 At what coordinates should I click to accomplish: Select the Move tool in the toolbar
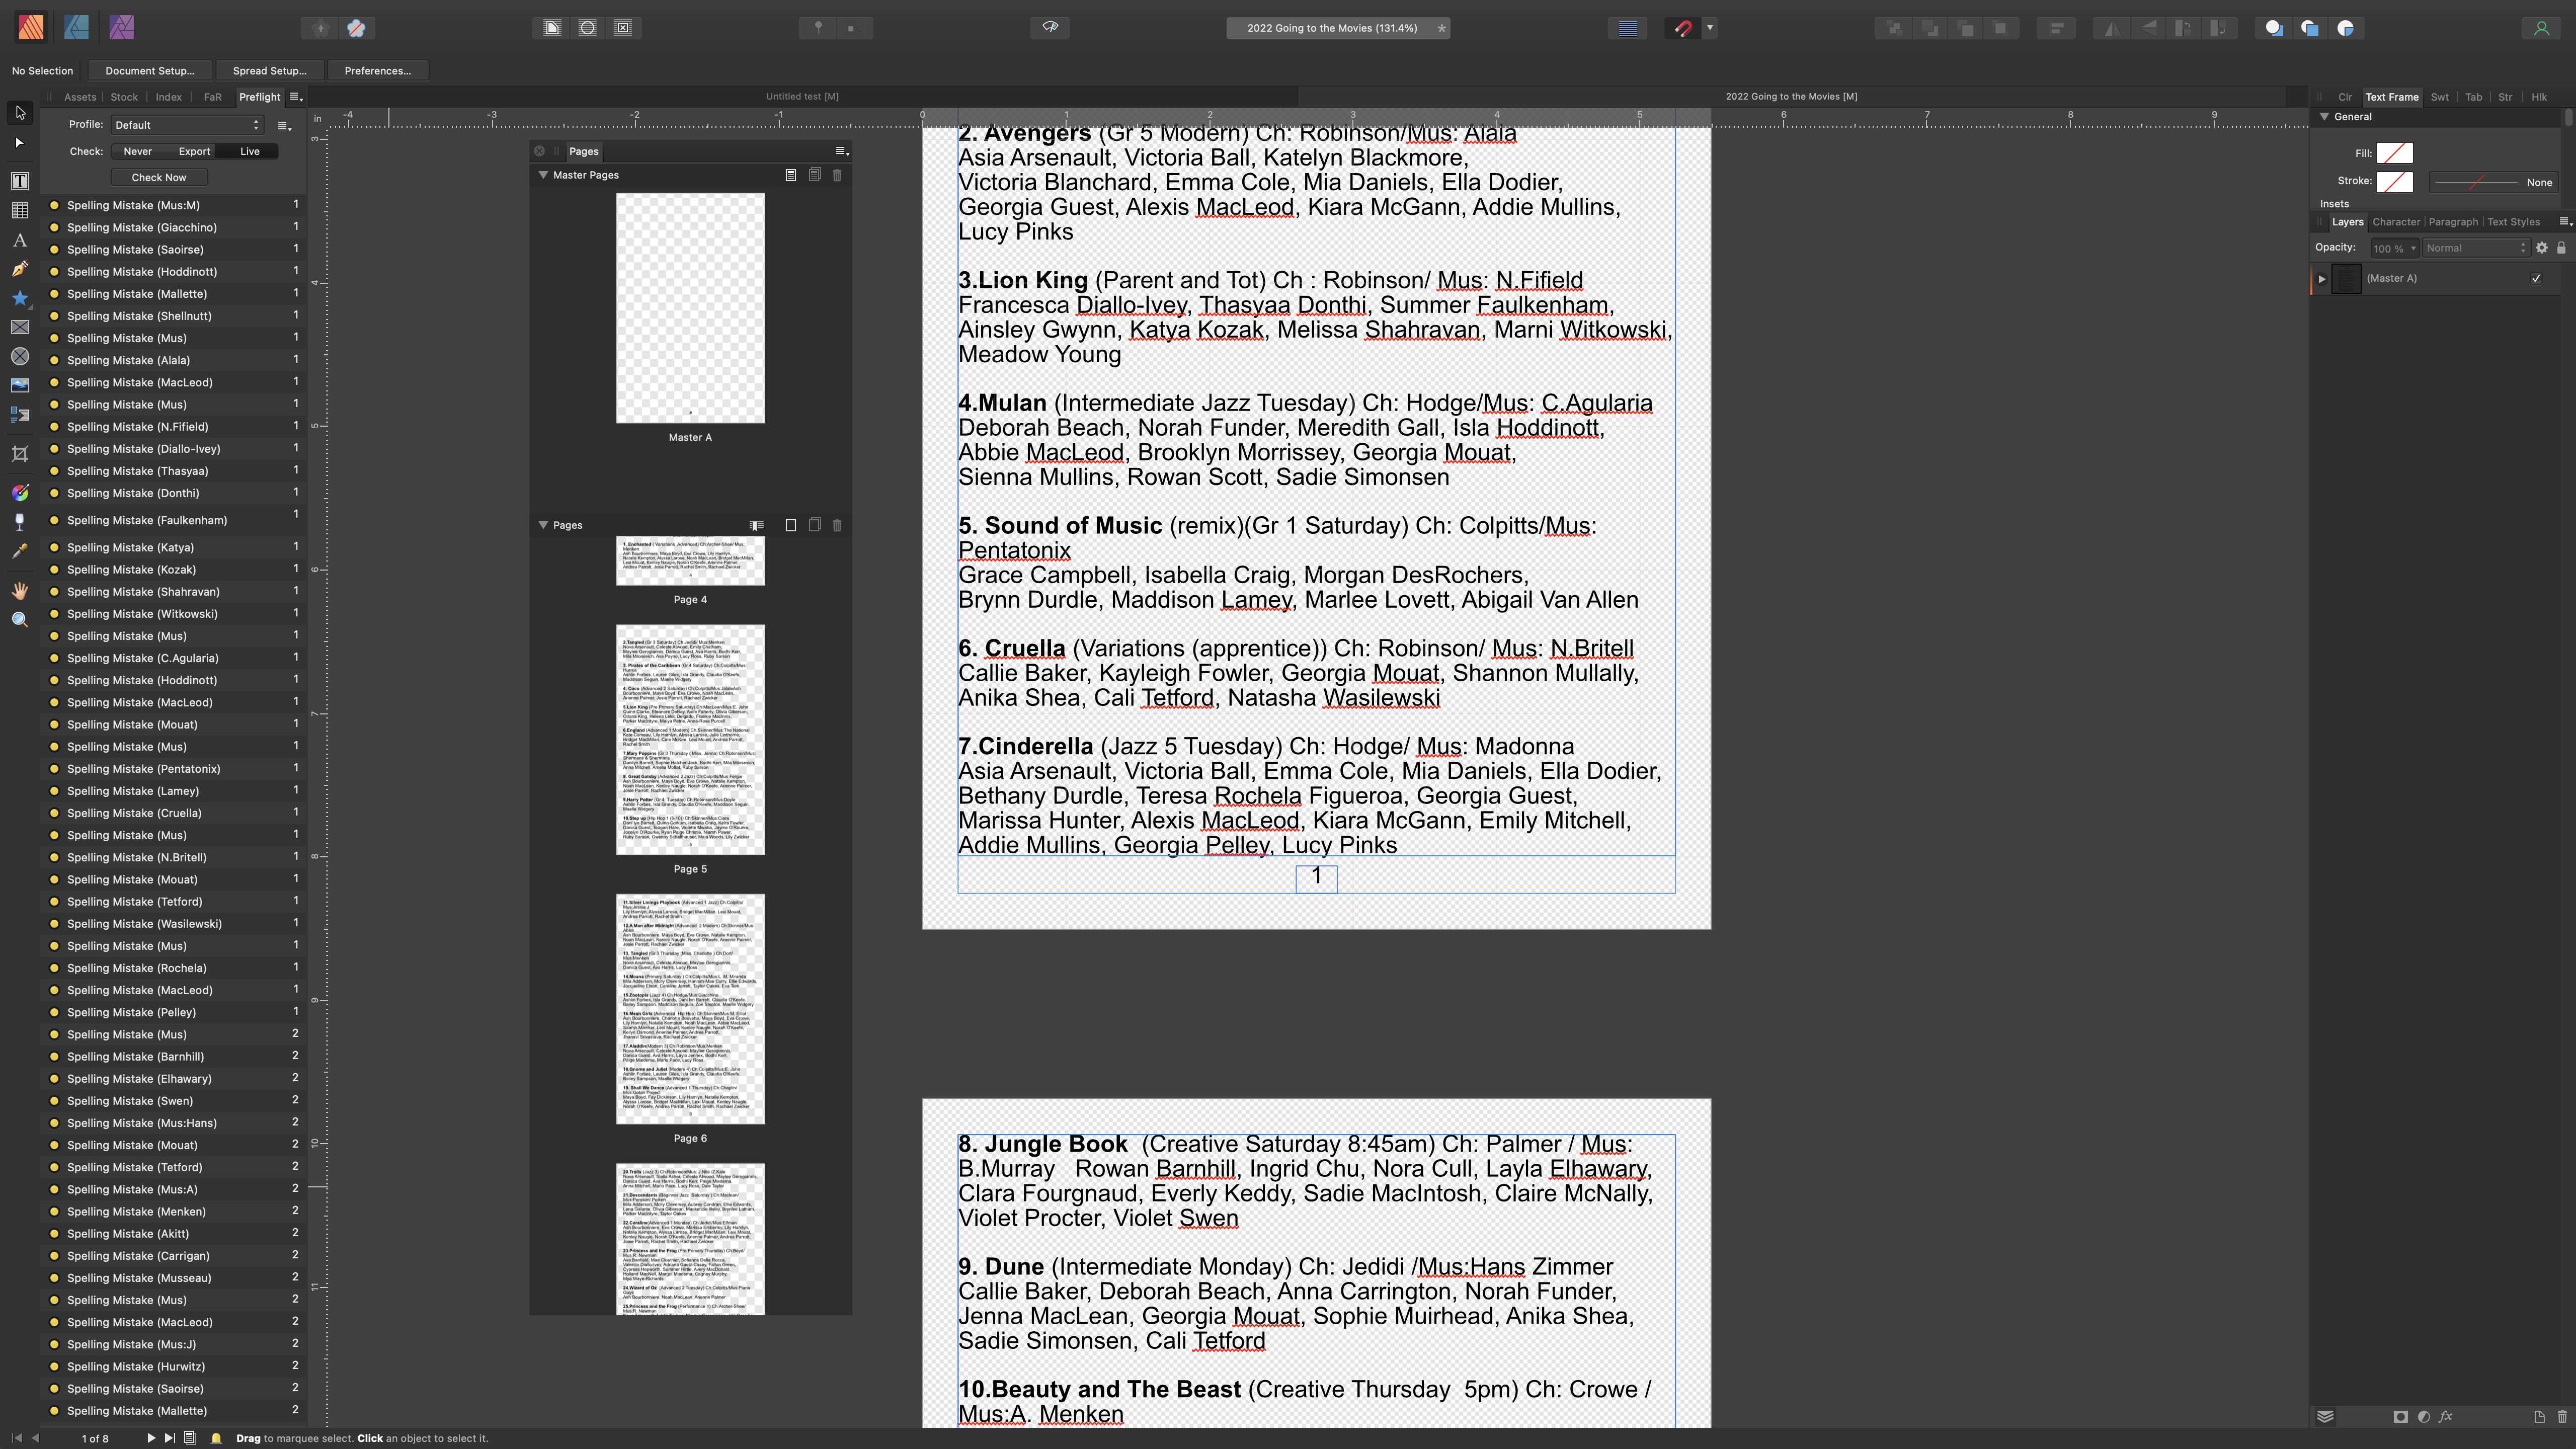click(19, 113)
